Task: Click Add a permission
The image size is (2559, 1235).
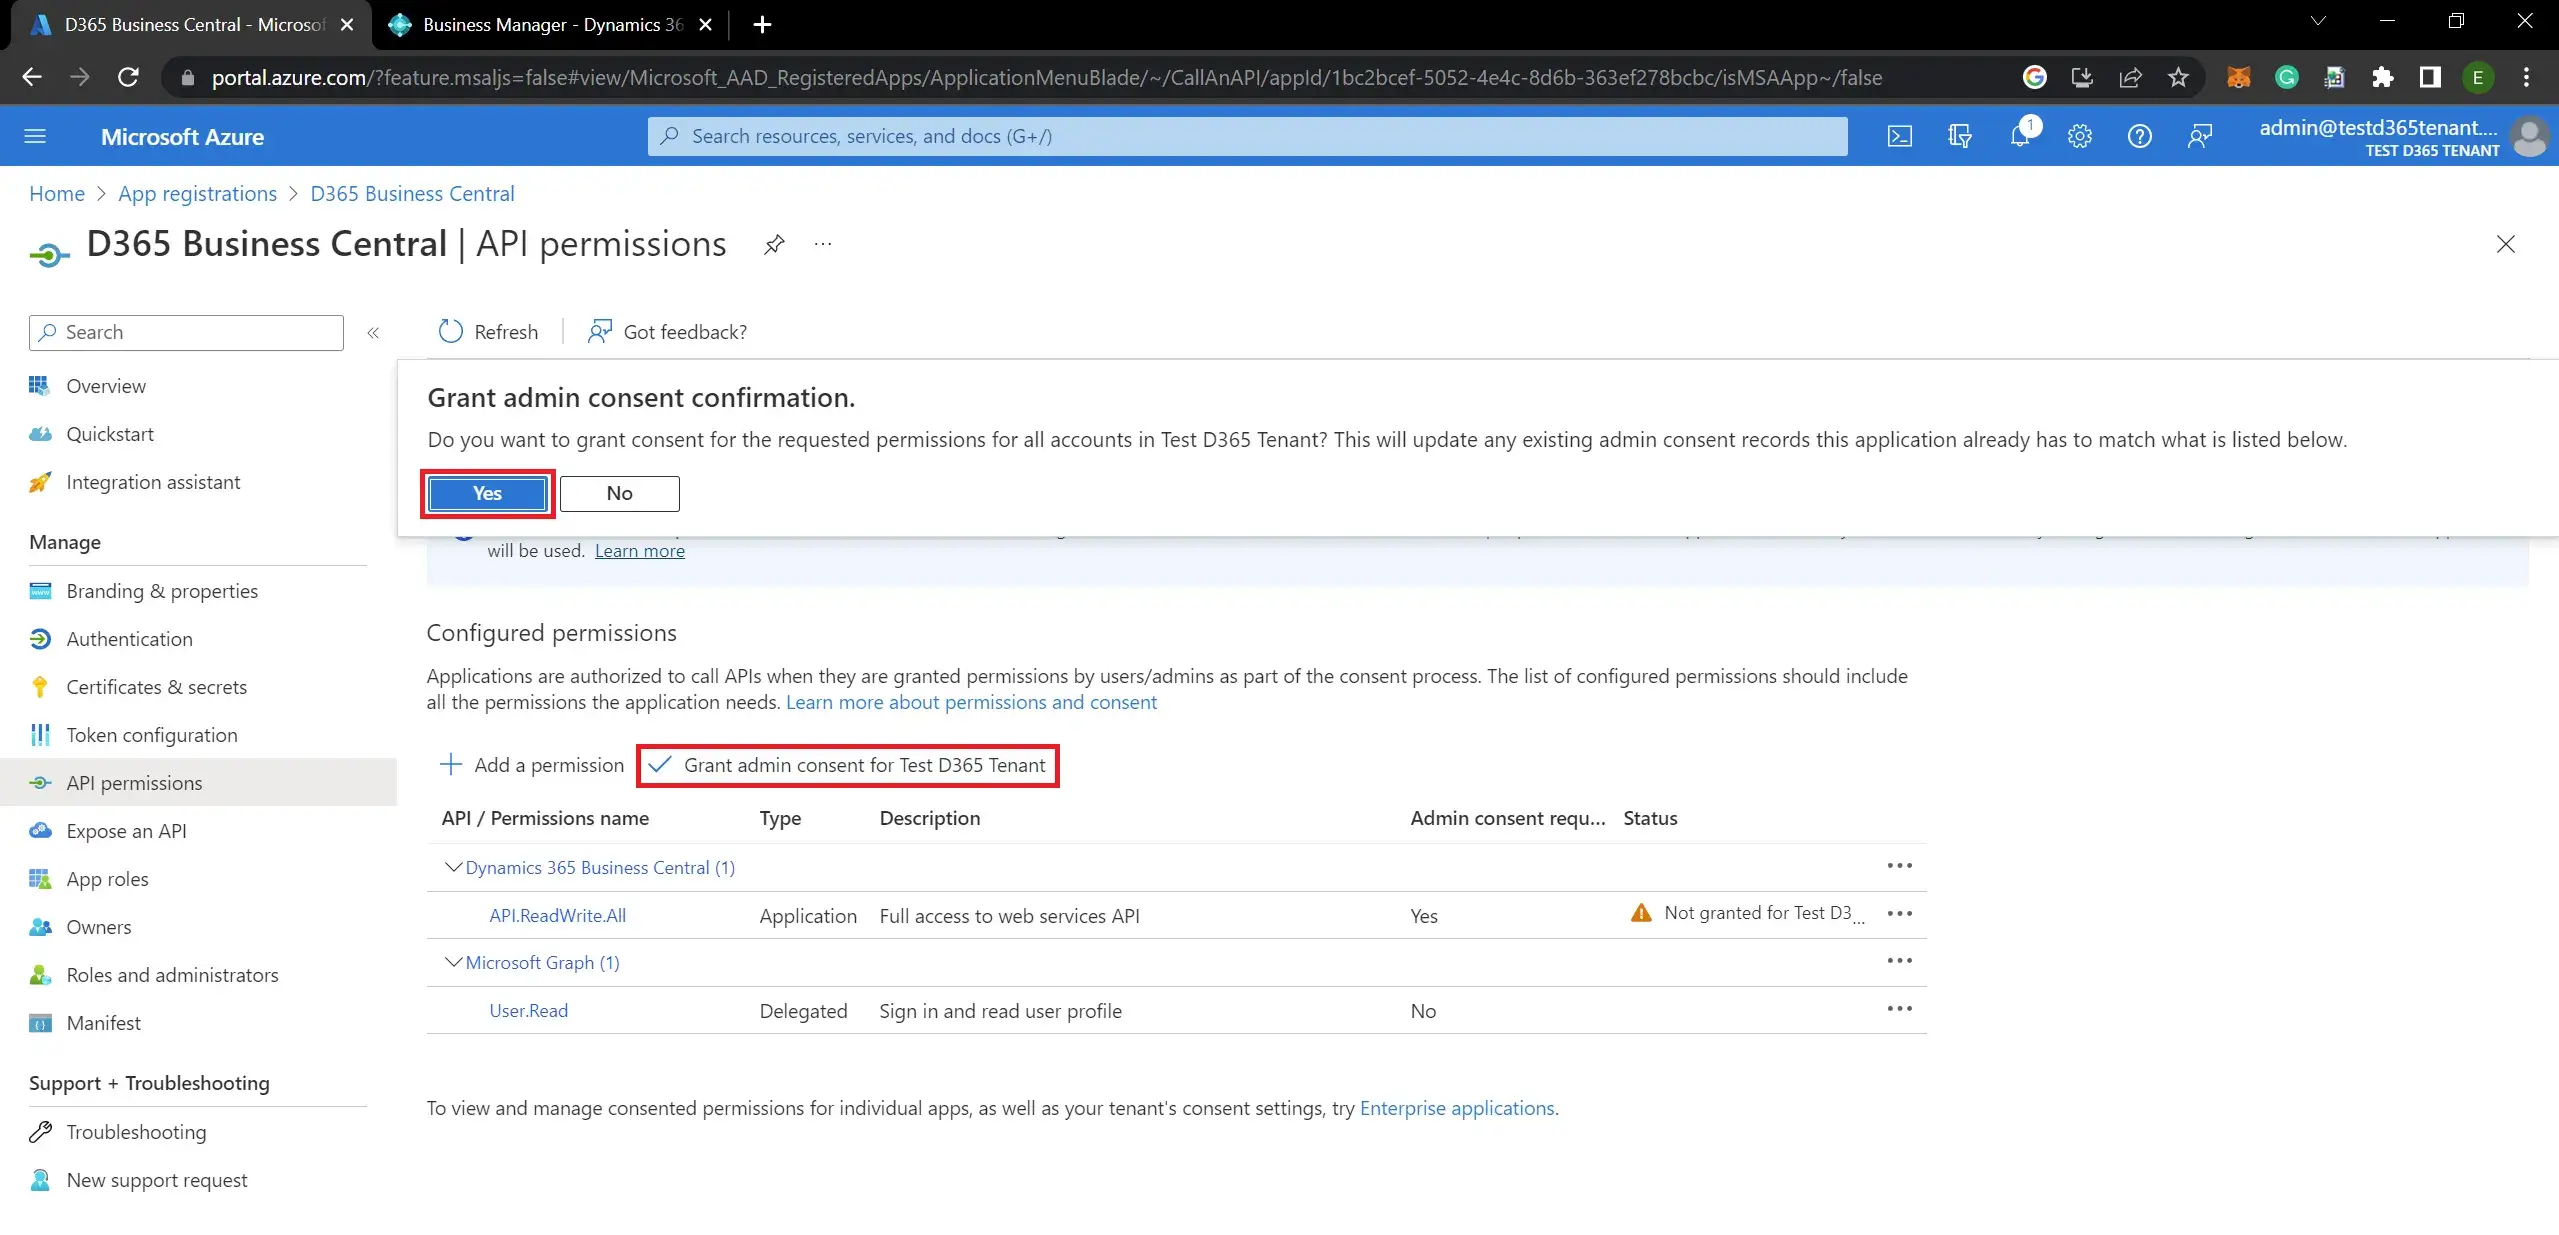Action: coord(532,765)
